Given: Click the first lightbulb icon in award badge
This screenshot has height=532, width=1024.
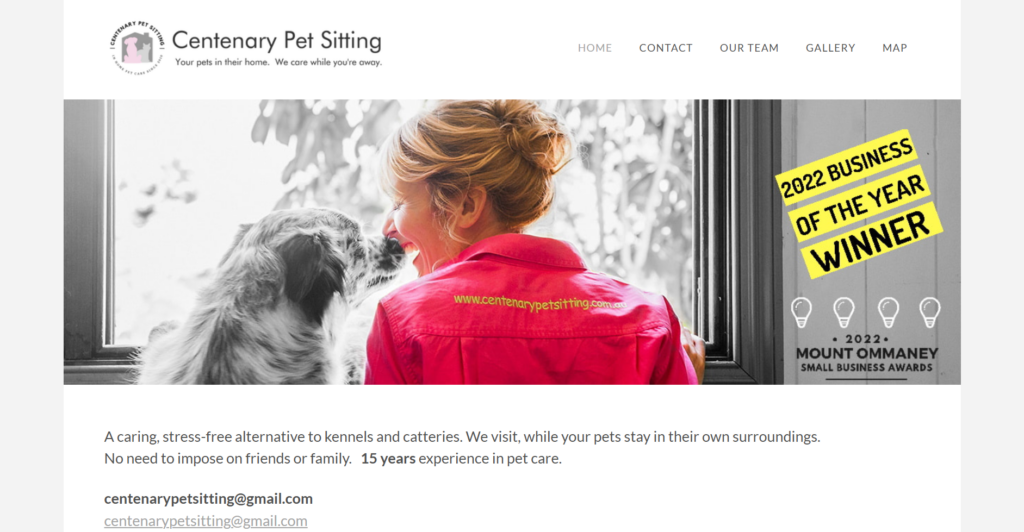Looking at the screenshot, I should (x=801, y=312).
